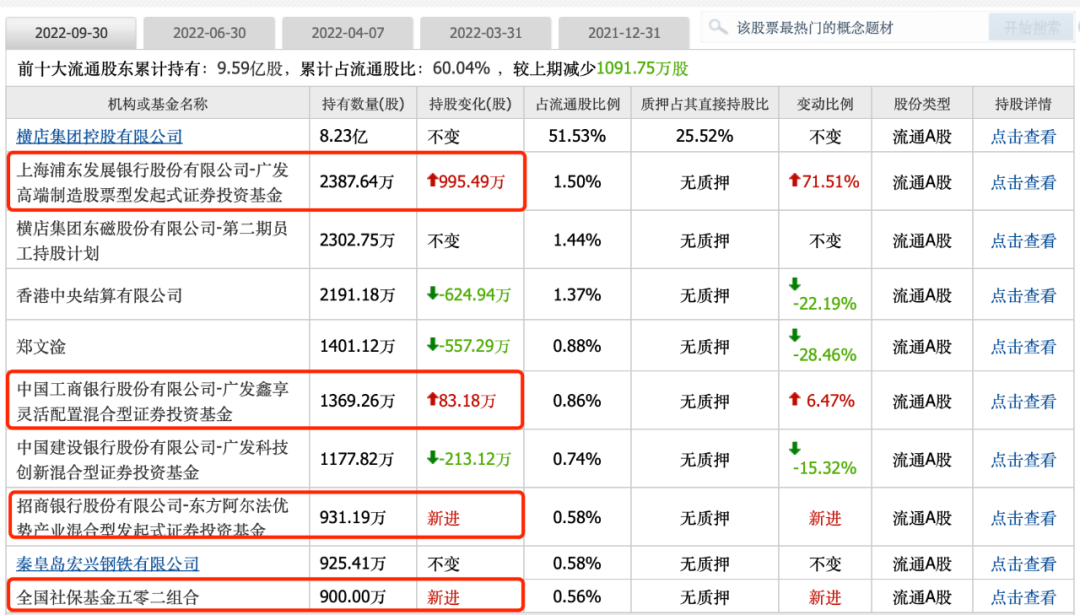Image resolution: width=1080 pixels, height=615 pixels.
Task: Switch to the 2022-03-31 tab
Action: 486,33
